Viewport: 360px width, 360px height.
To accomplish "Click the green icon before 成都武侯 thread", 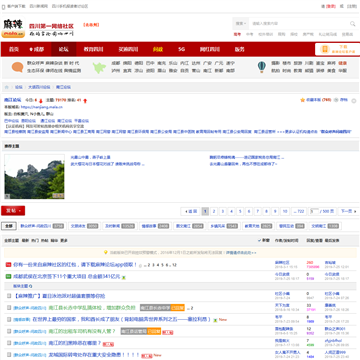I will [9, 276].
